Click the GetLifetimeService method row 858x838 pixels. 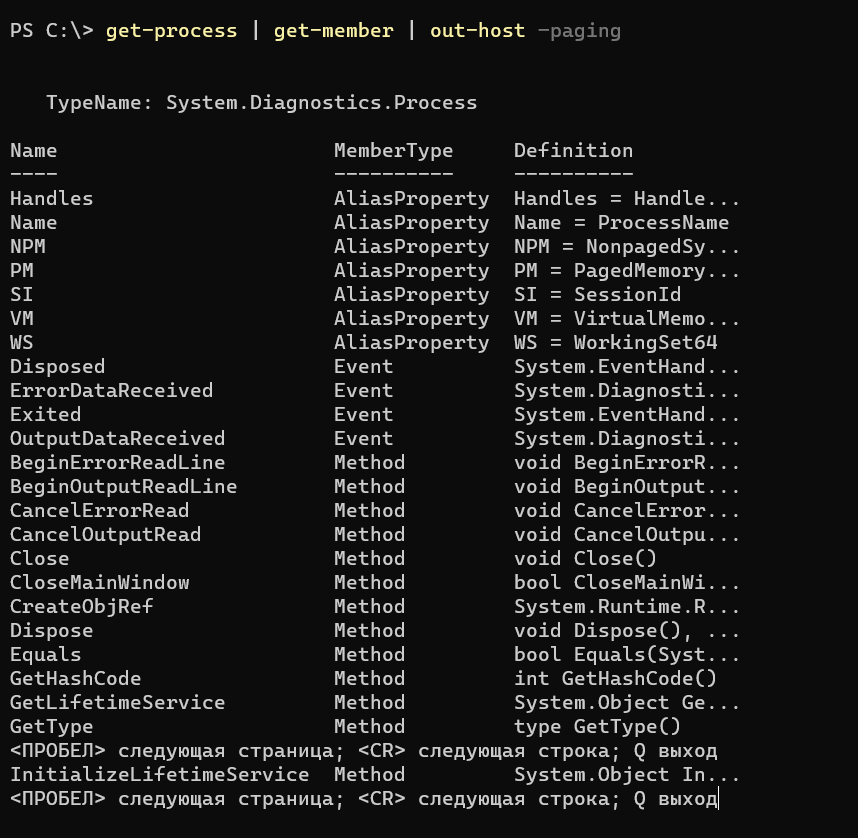[375, 703]
